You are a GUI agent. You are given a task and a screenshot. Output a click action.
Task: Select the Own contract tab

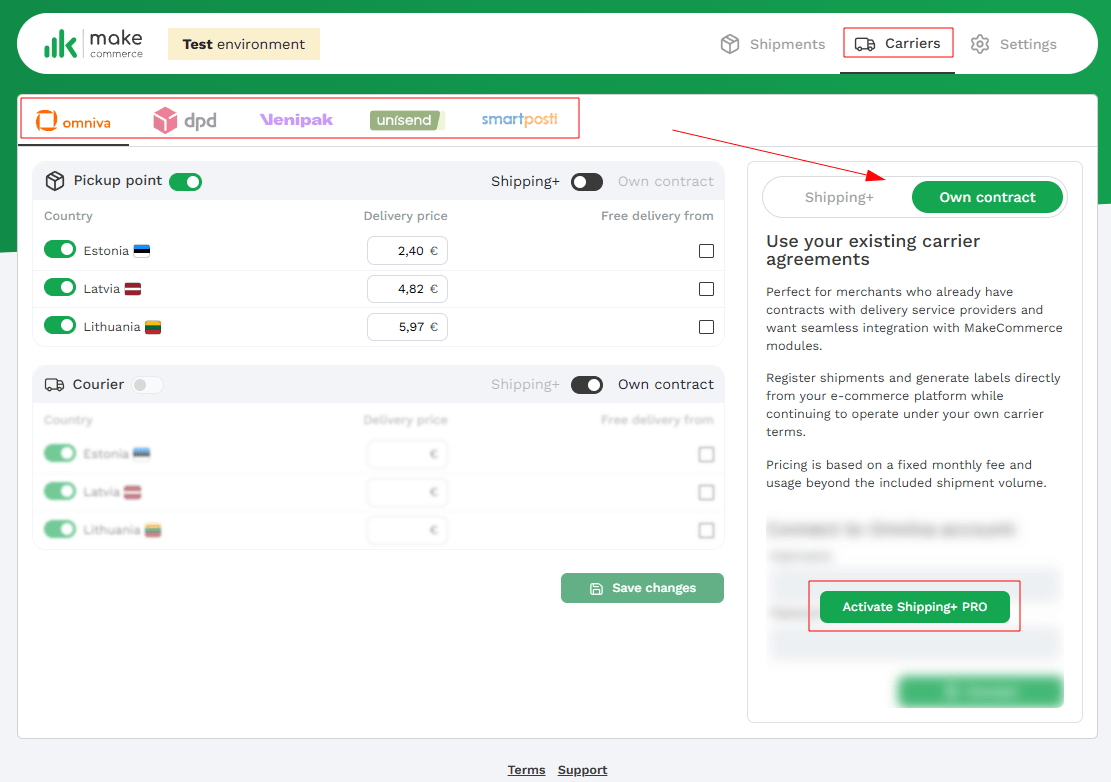(x=987, y=197)
